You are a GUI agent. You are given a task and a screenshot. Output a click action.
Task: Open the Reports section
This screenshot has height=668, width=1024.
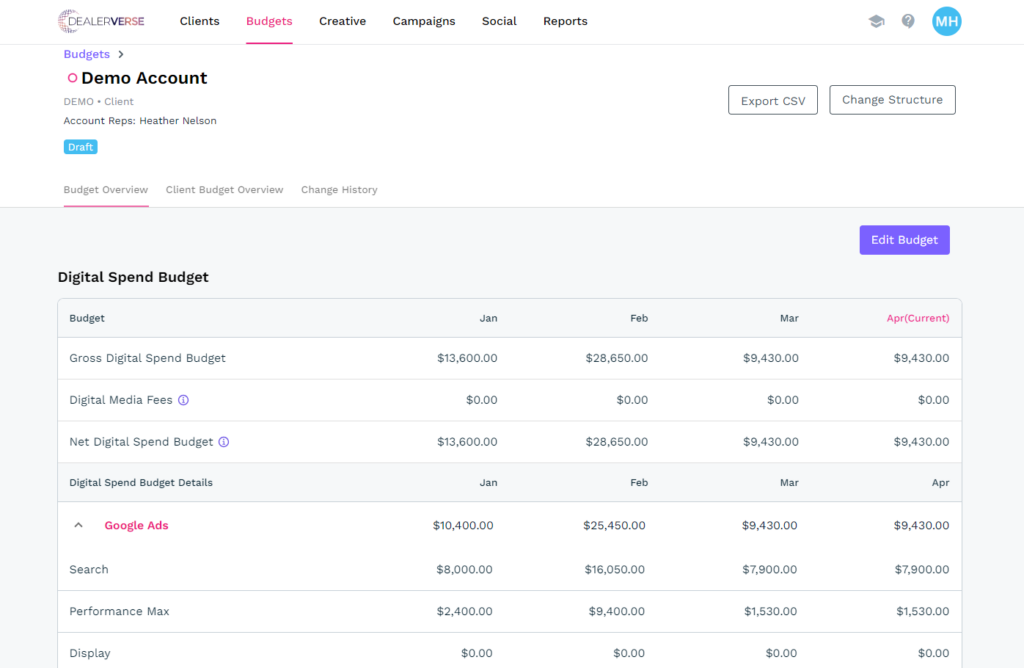565,21
